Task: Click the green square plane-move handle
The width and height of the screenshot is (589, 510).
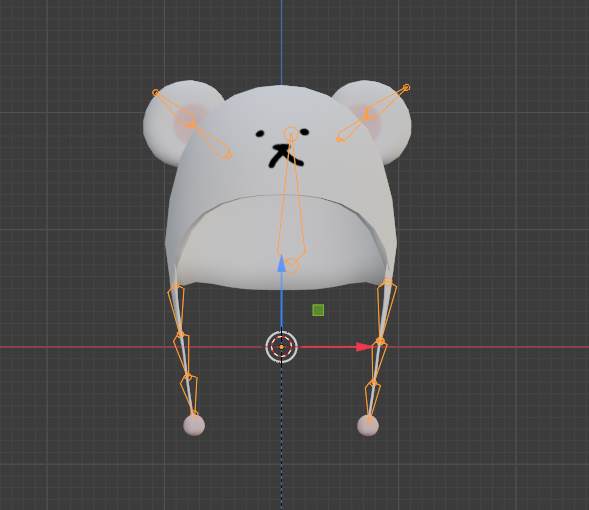Action: (318, 310)
